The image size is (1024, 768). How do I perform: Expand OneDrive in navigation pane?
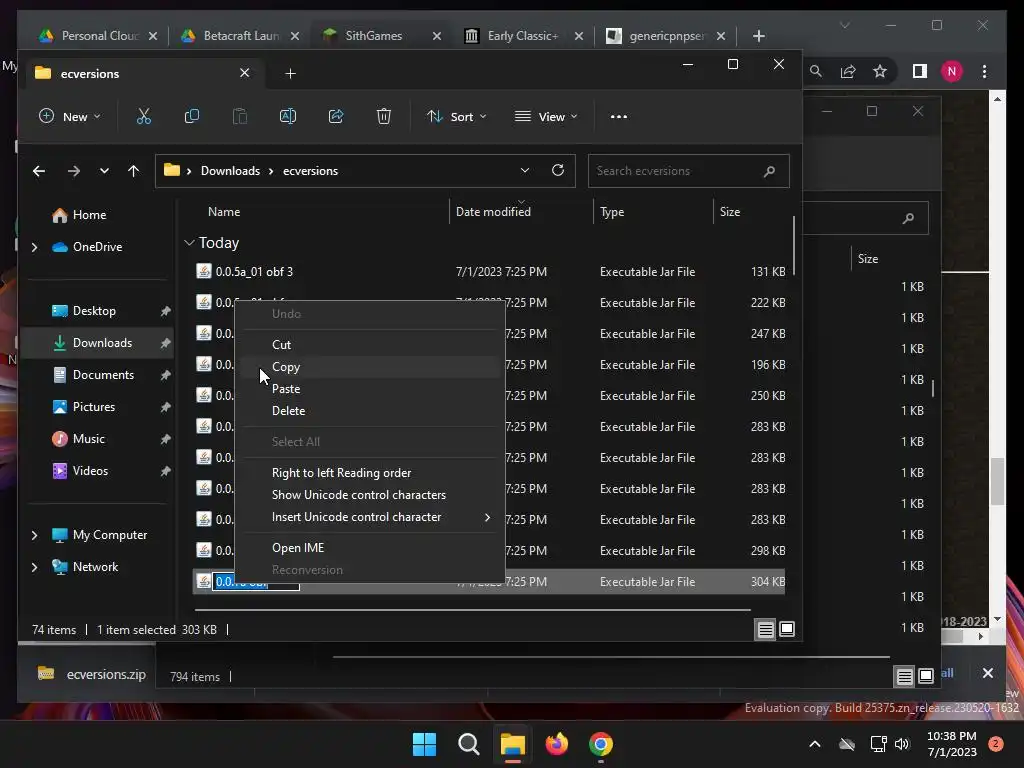click(35, 247)
